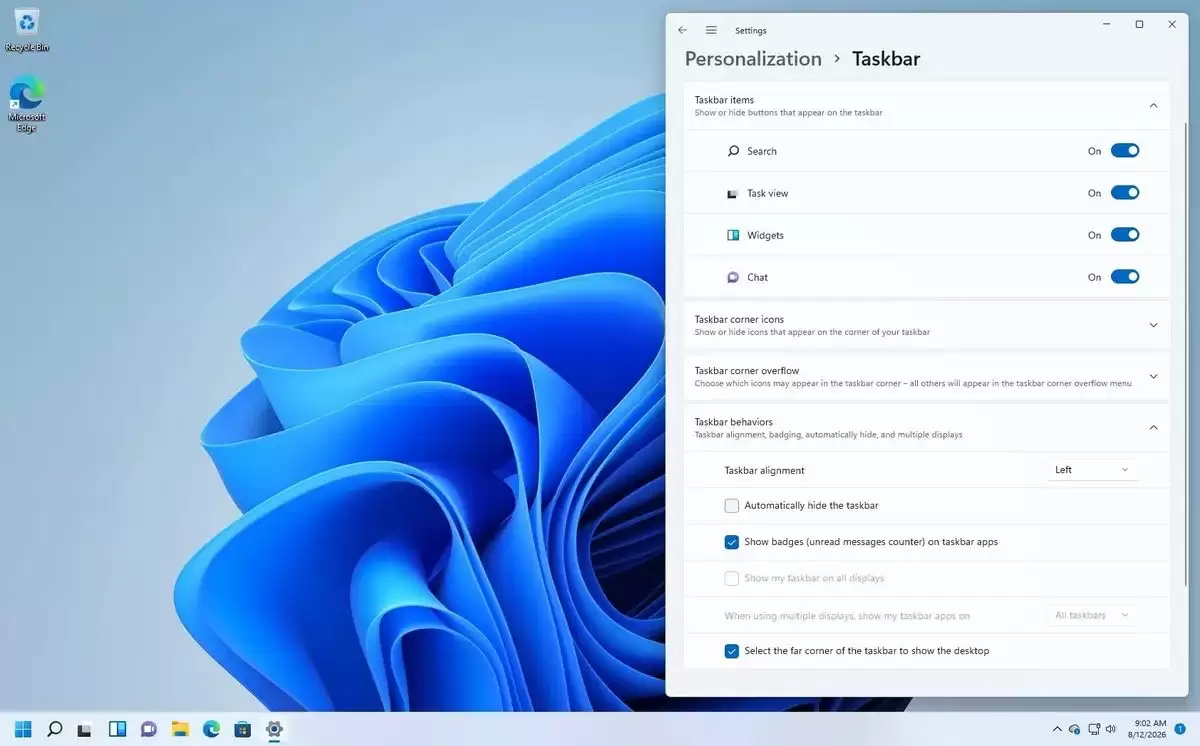Viewport: 1200px width, 746px height.
Task: Open the All taskbars dropdown
Action: [x=1092, y=615]
